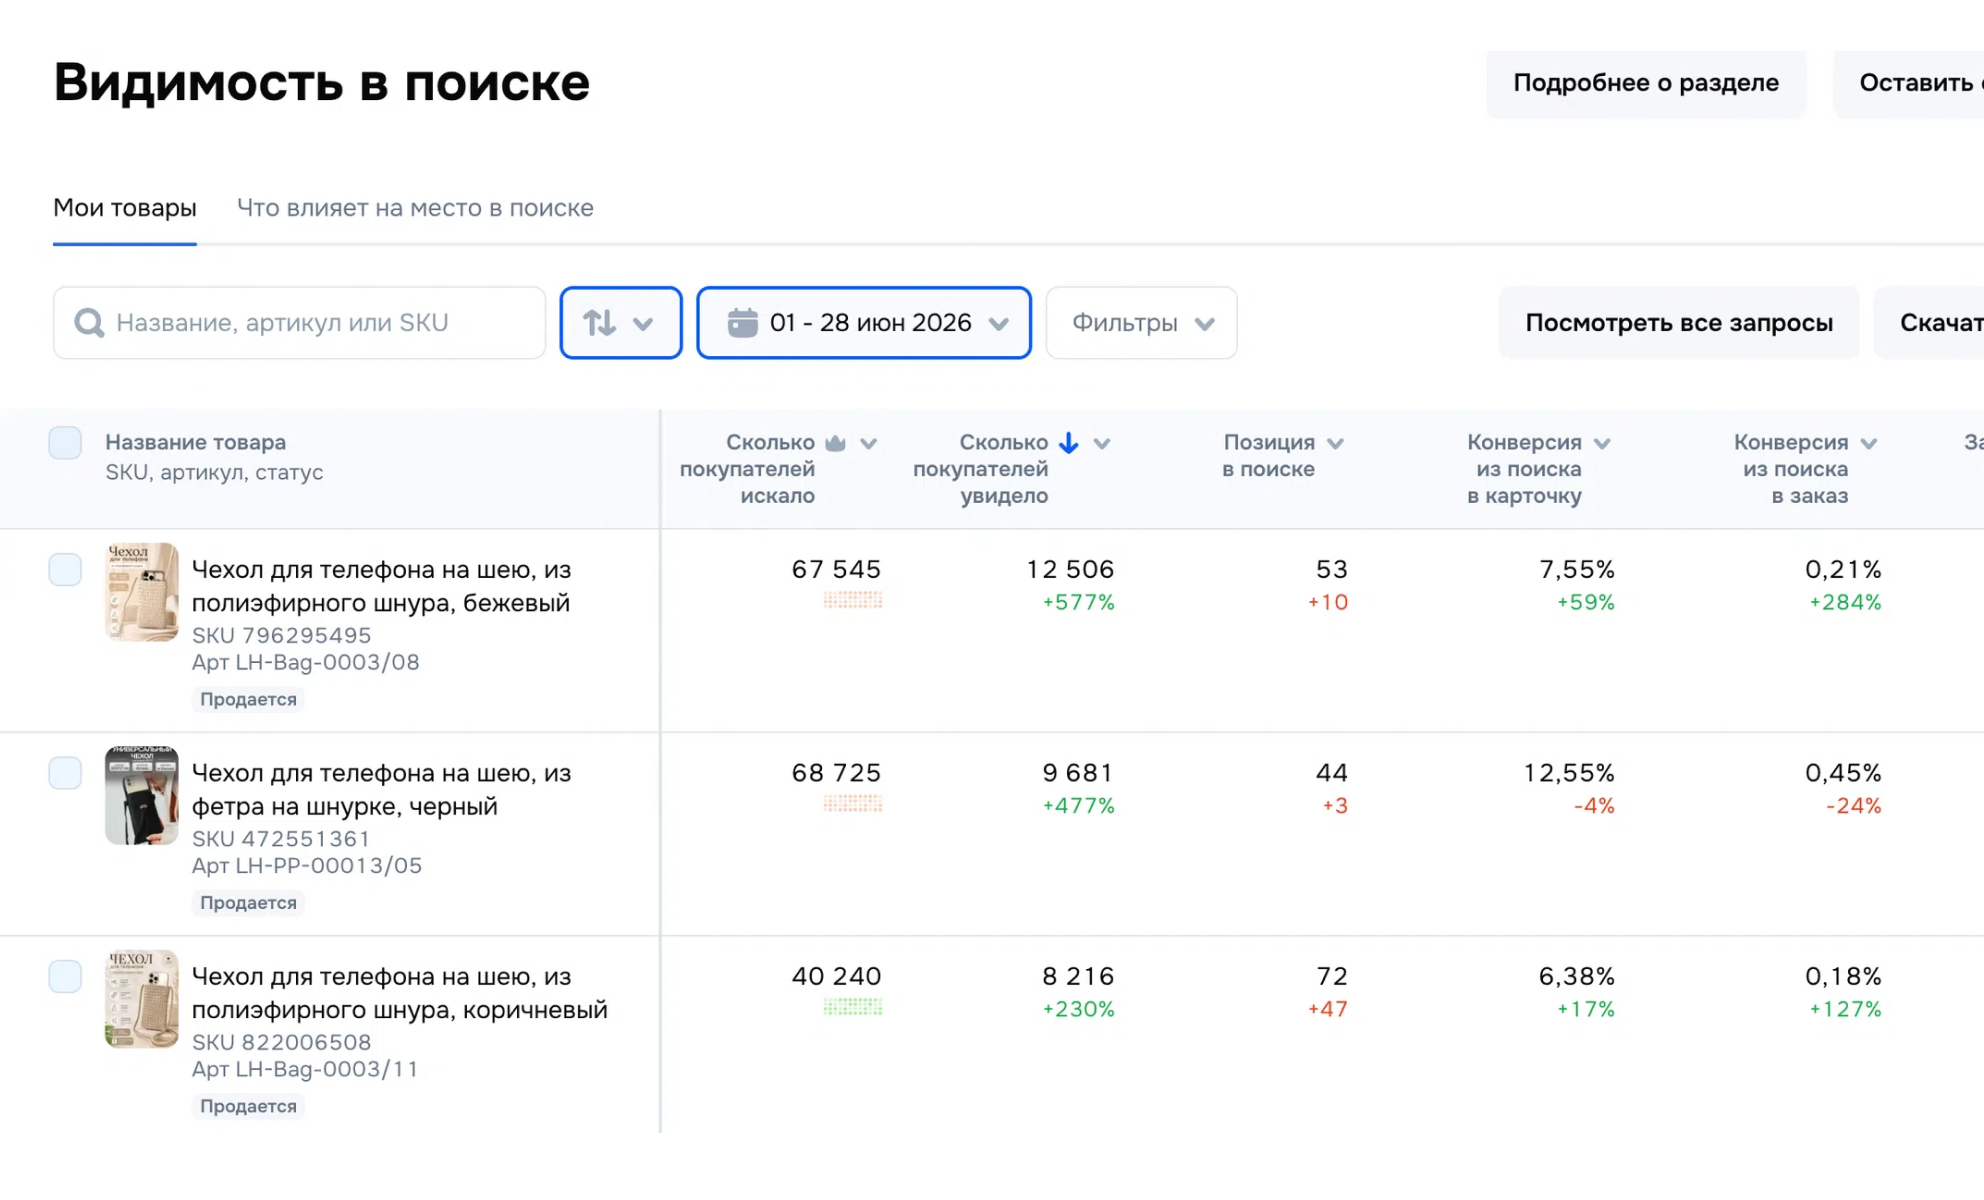Click the growth value +577%
This screenshot has width=1984, height=1200.
pyautogui.click(x=1078, y=602)
